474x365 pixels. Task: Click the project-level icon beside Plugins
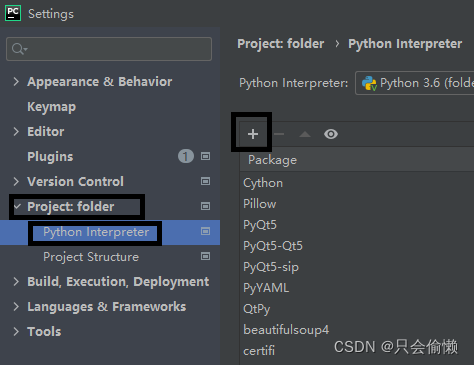pos(205,156)
